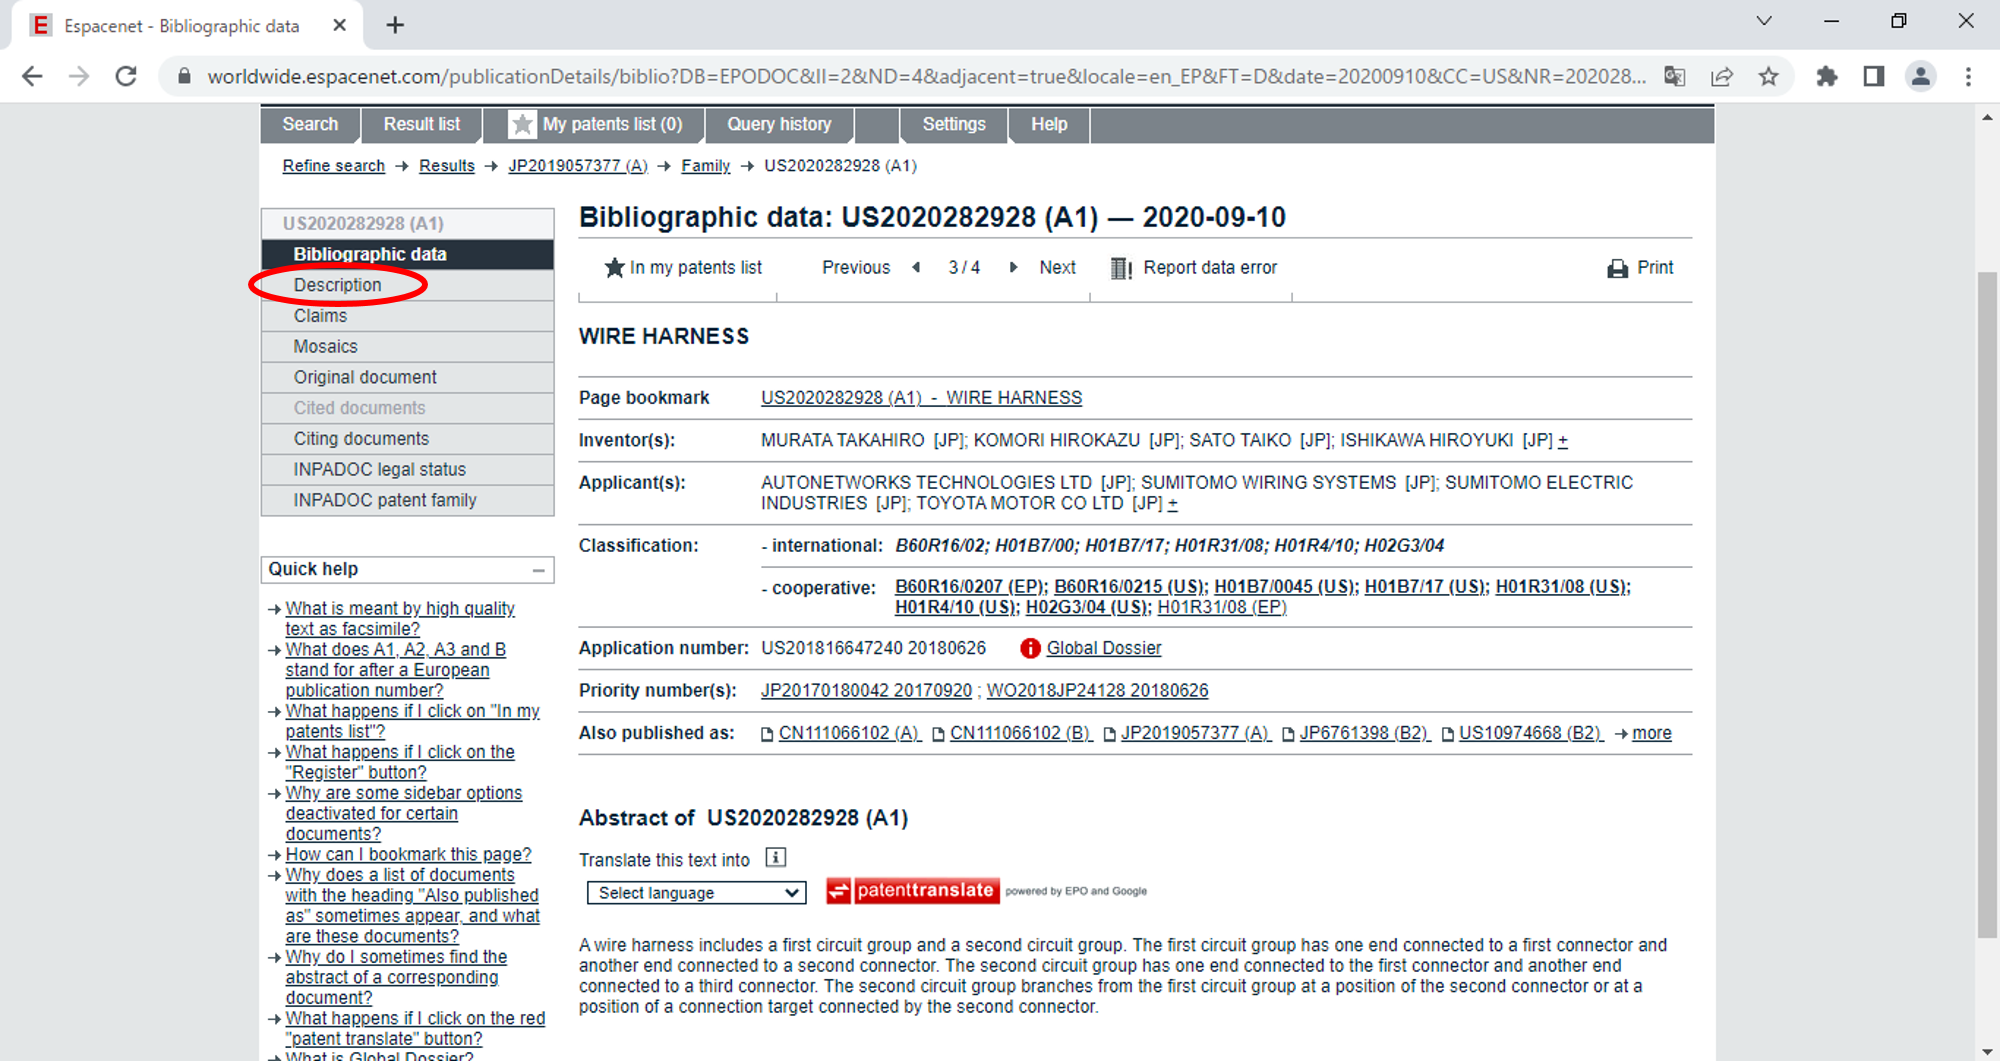
Task: Select Original document in the sidebar
Action: click(x=407, y=377)
